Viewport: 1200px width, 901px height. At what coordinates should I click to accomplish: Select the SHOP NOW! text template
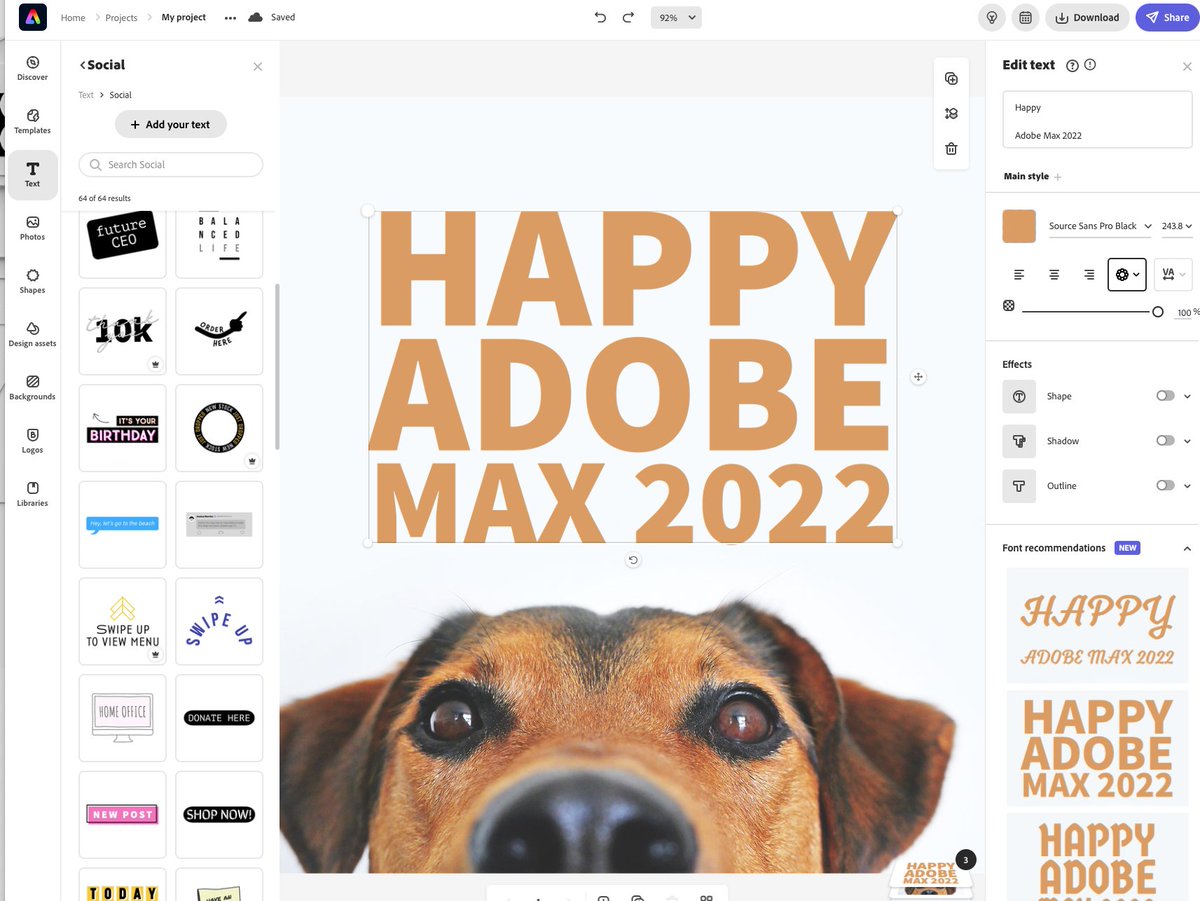[x=219, y=815]
